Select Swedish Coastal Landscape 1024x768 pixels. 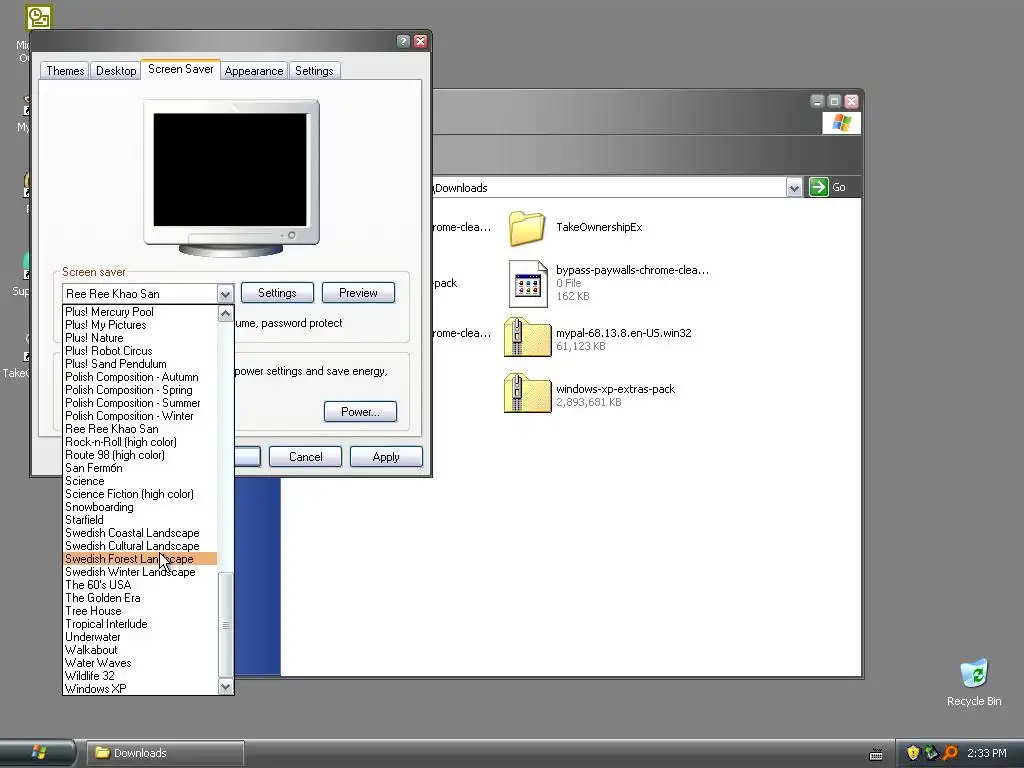coord(140,534)
